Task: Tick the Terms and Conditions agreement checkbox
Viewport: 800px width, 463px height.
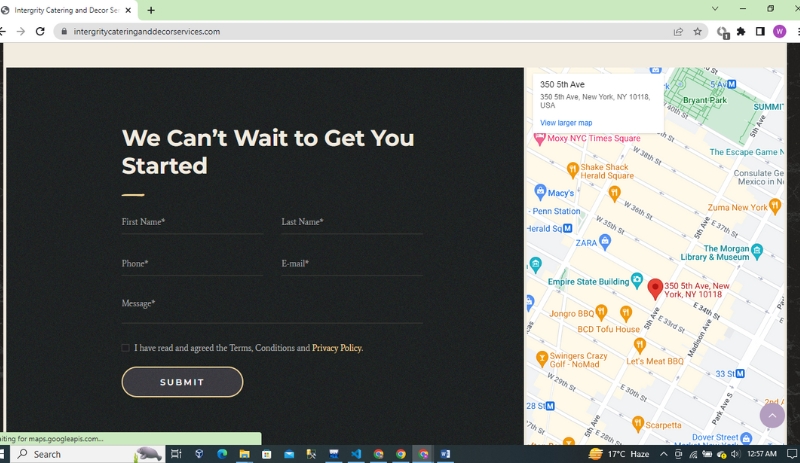Action: [x=126, y=348]
